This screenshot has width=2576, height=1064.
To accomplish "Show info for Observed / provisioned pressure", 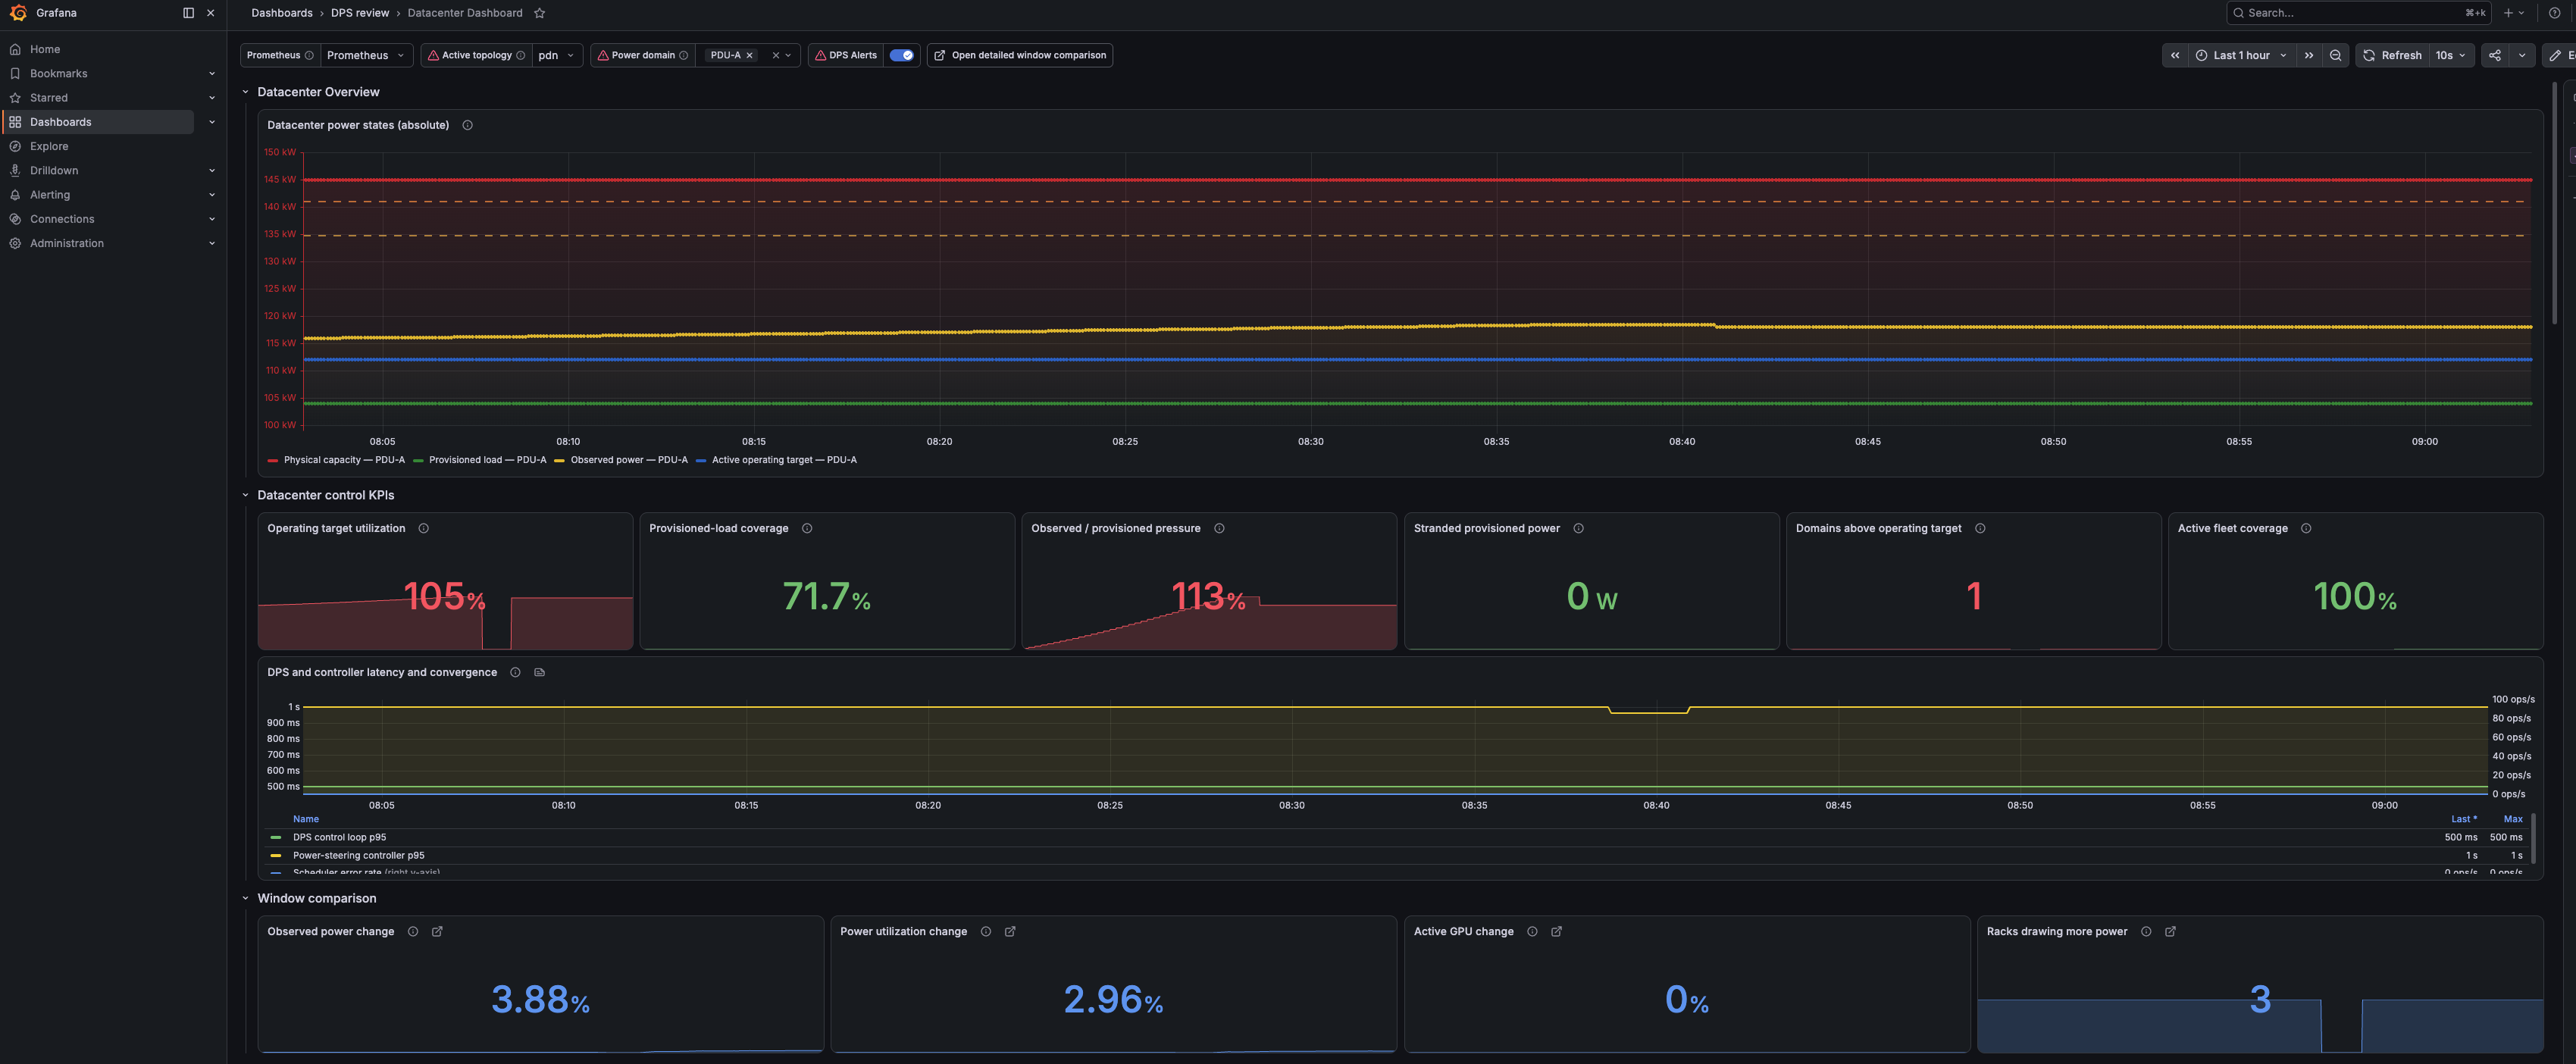I will pos(1219,528).
